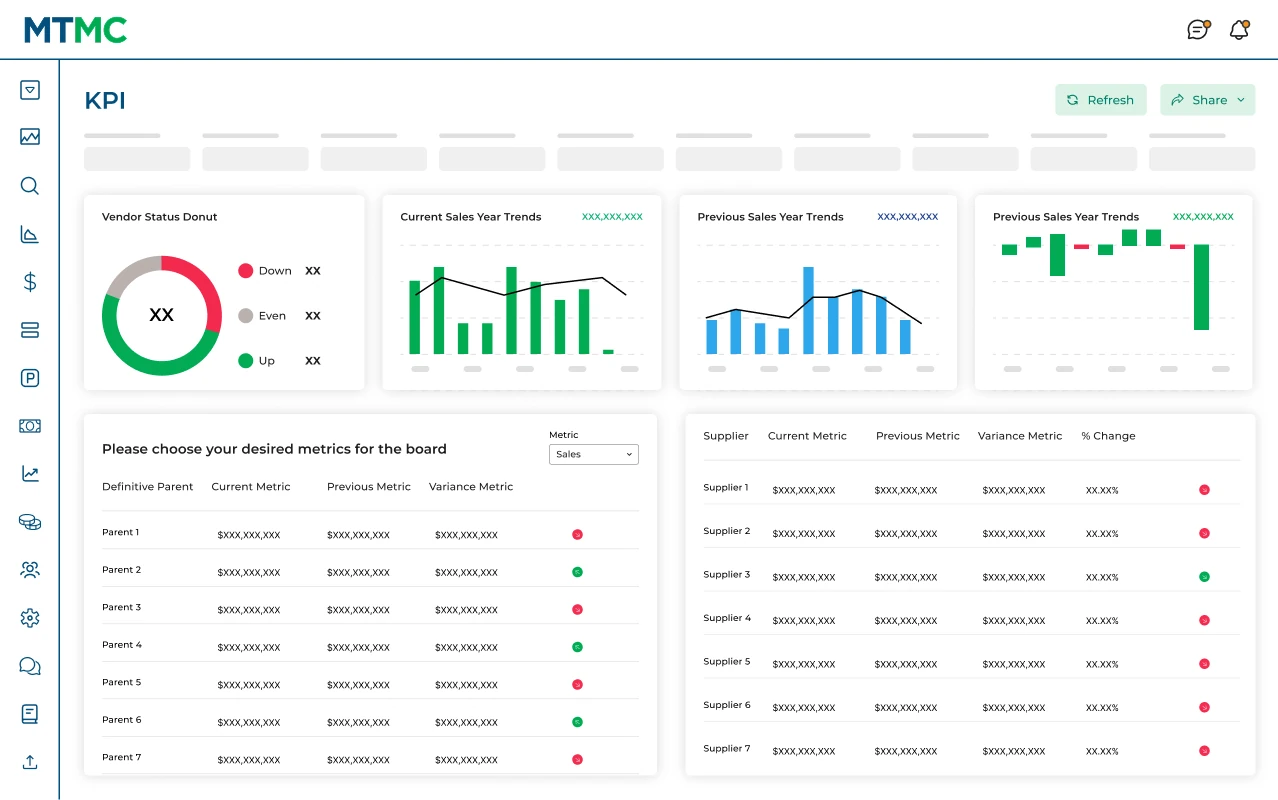Click 'Please choose your desired metrics' heading
The height and width of the screenshot is (800, 1278).
pyautogui.click(x=274, y=450)
